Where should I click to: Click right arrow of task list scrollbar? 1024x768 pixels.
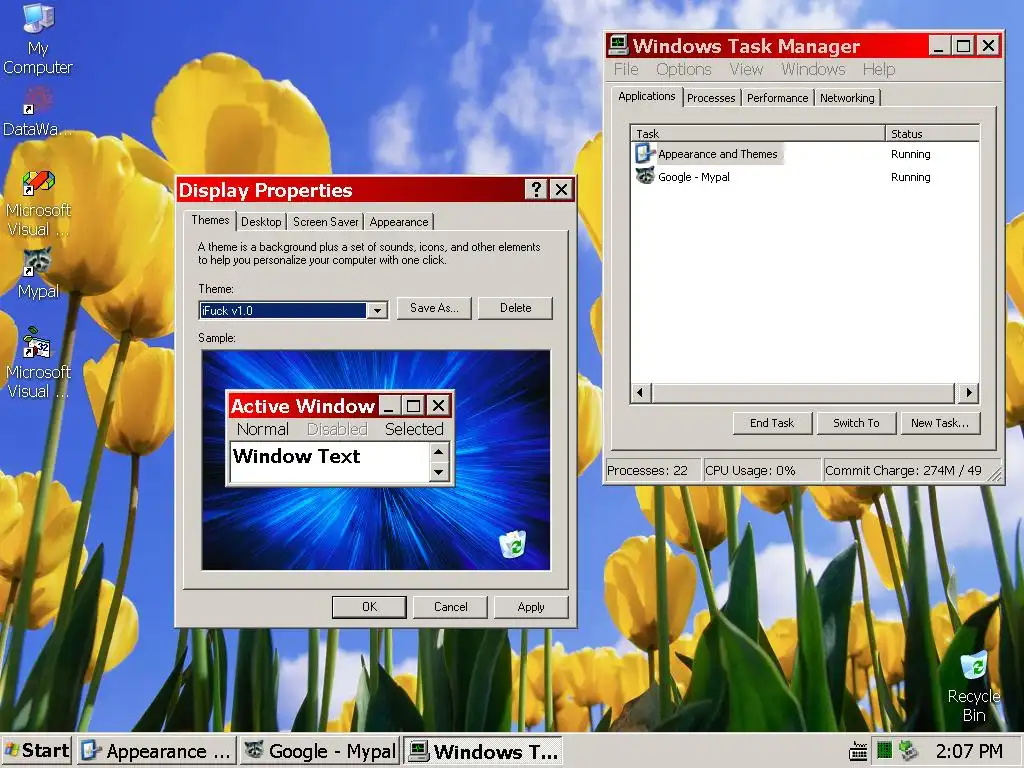coord(969,392)
